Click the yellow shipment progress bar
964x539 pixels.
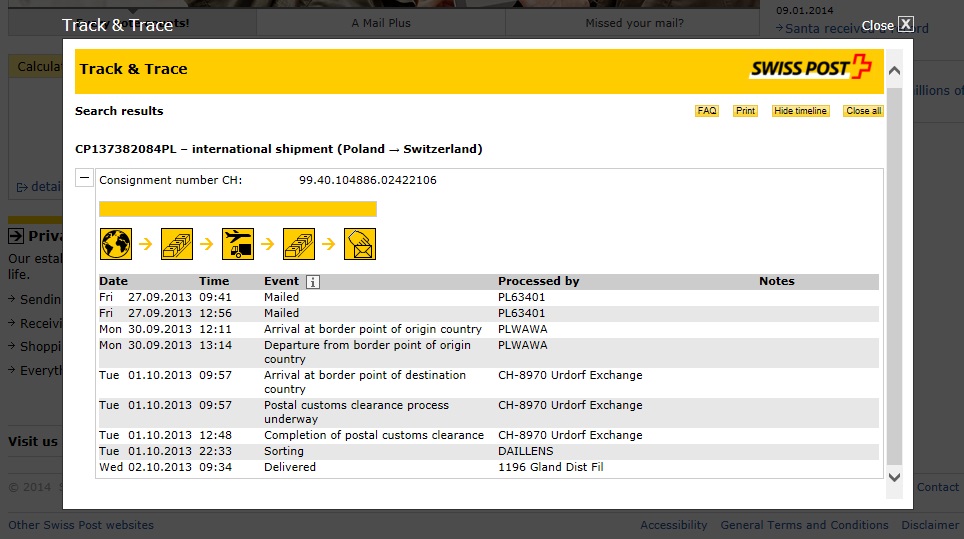point(238,209)
